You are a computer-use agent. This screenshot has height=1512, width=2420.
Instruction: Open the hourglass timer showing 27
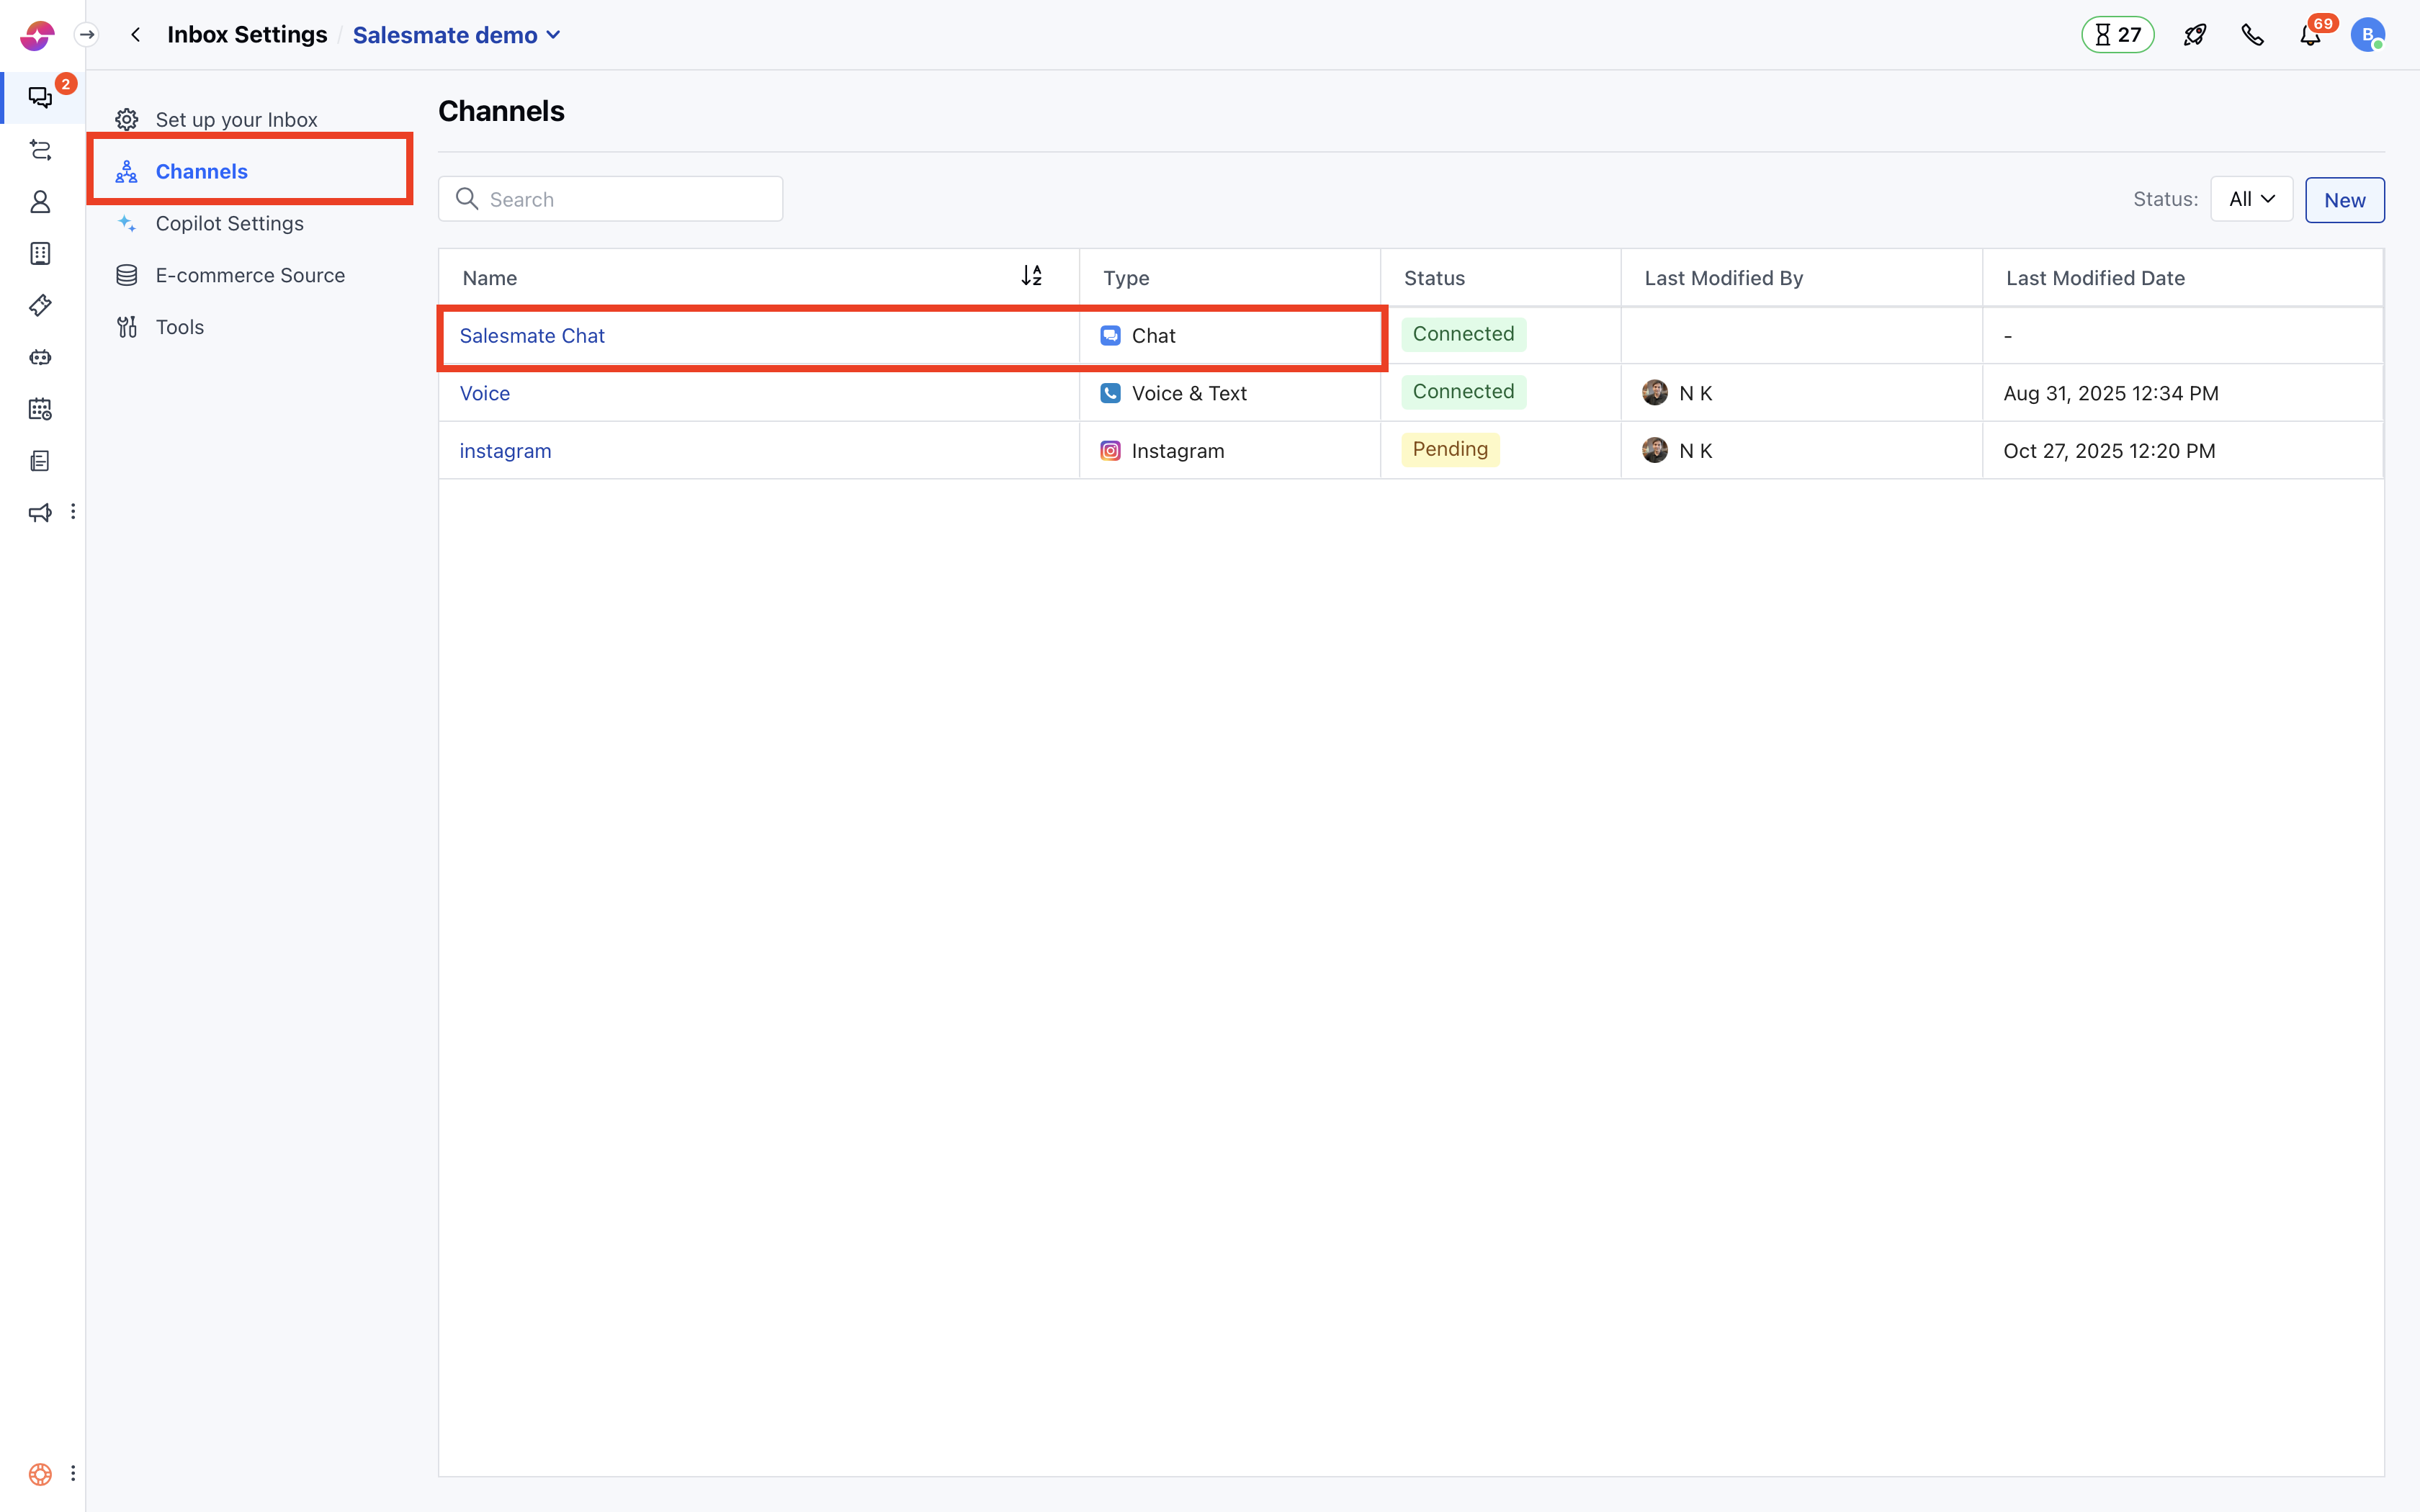[x=2117, y=33]
